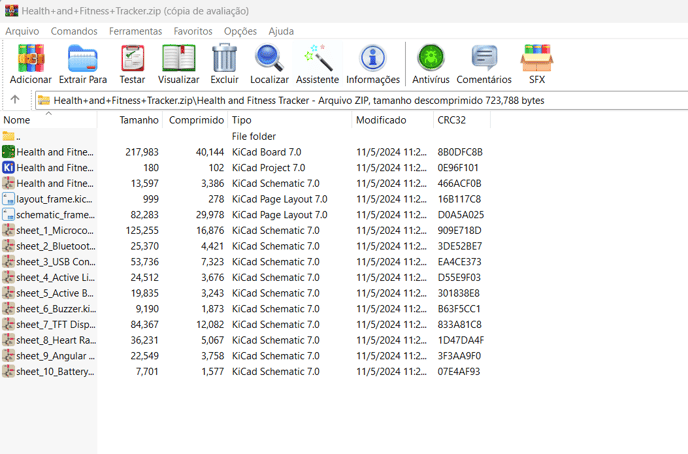Sort files by CRC32 column header
This screenshot has height=454, width=688.
(x=462, y=120)
